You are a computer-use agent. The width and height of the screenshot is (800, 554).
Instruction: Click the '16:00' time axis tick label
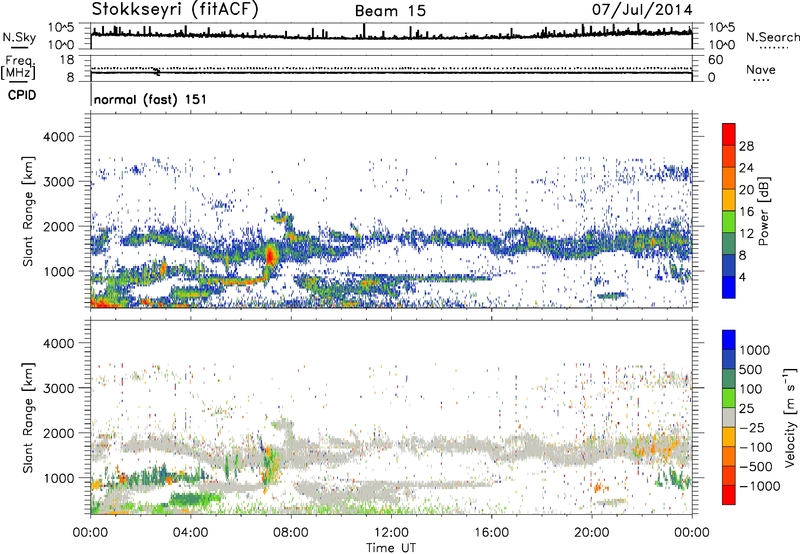click(x=491, y=532)
